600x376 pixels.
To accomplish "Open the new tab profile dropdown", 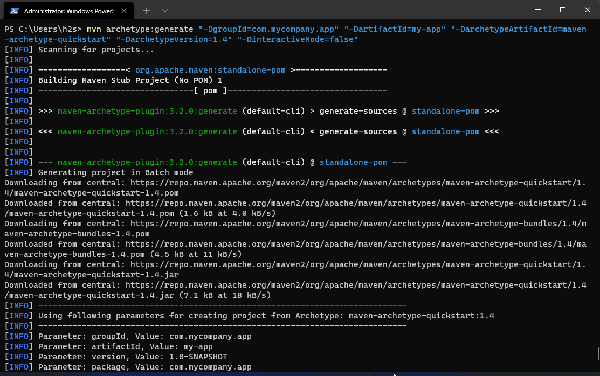I will tap(165, 11).
